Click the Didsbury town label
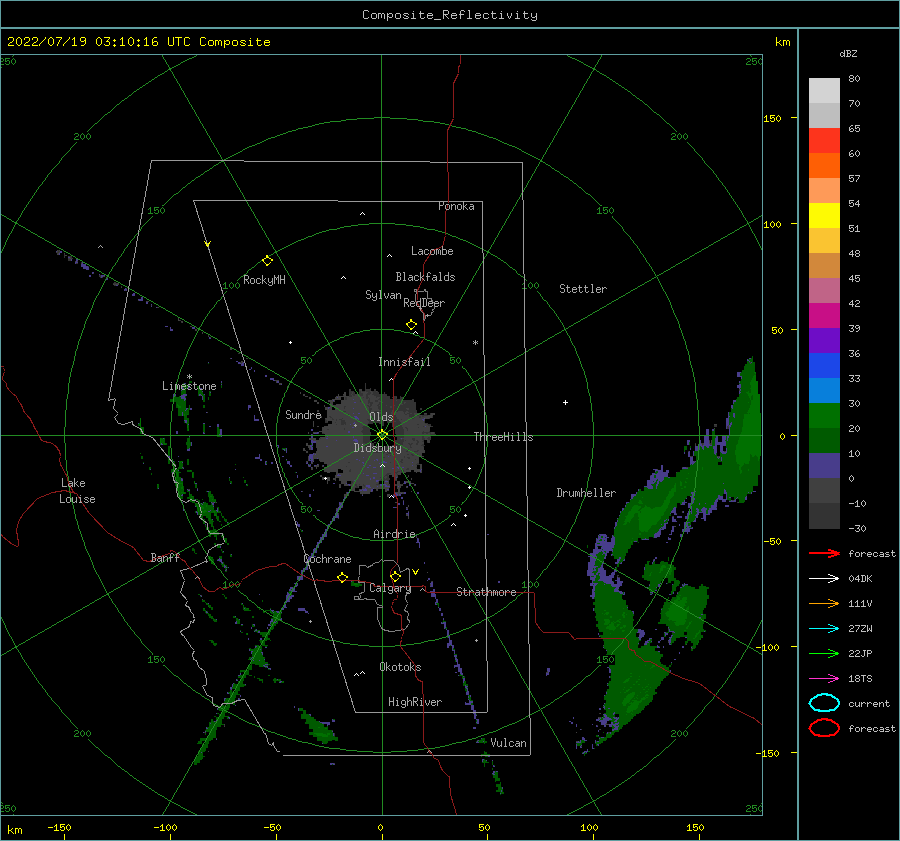900x841 pixels. [378, 448]
